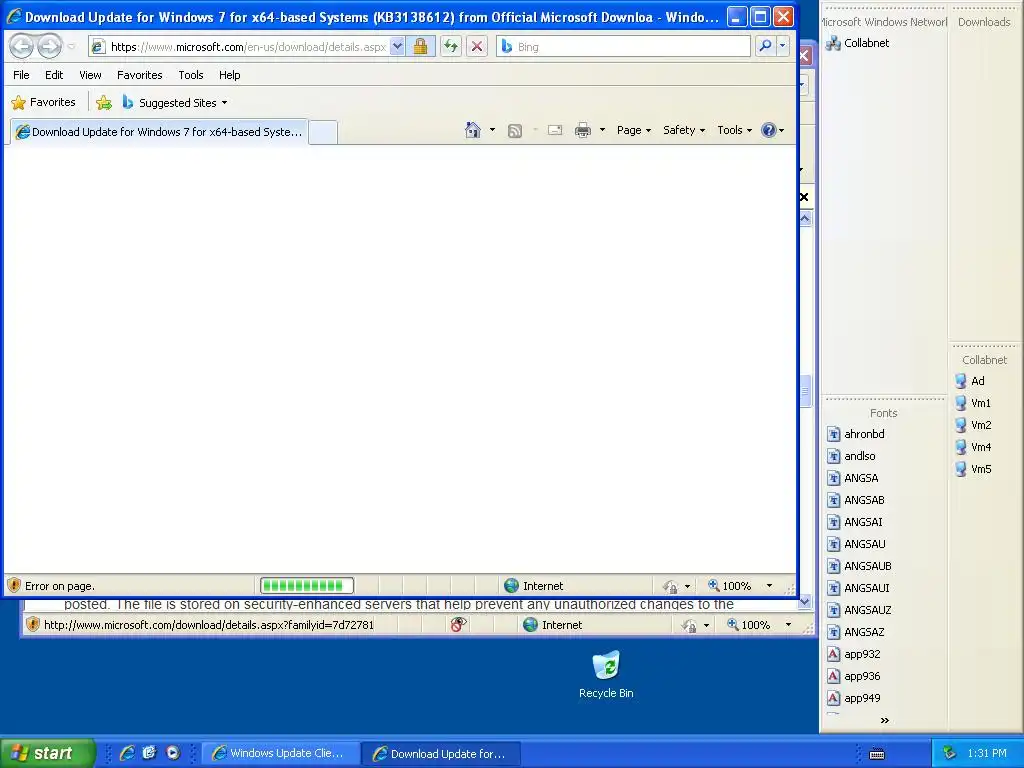
Task: Print the page with printer icon
Action: (x=583, y=131)
